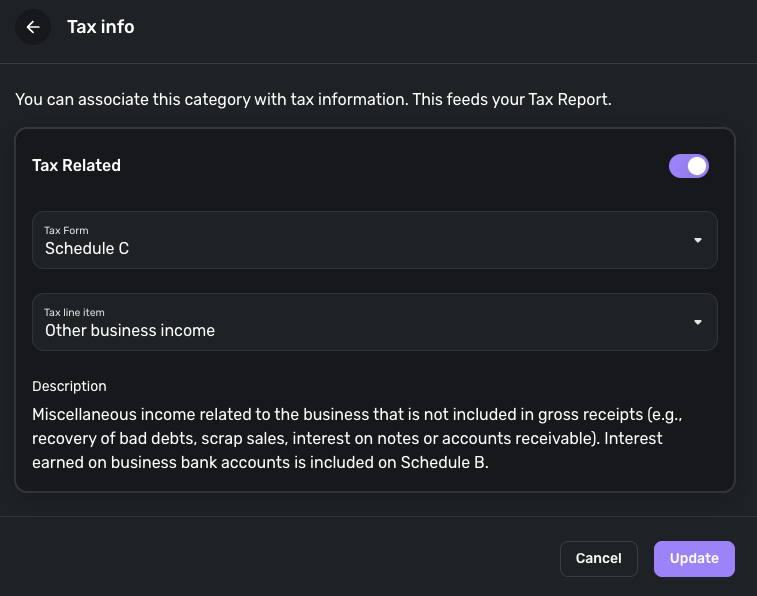Click the small Tax line item label

(74, 312)
